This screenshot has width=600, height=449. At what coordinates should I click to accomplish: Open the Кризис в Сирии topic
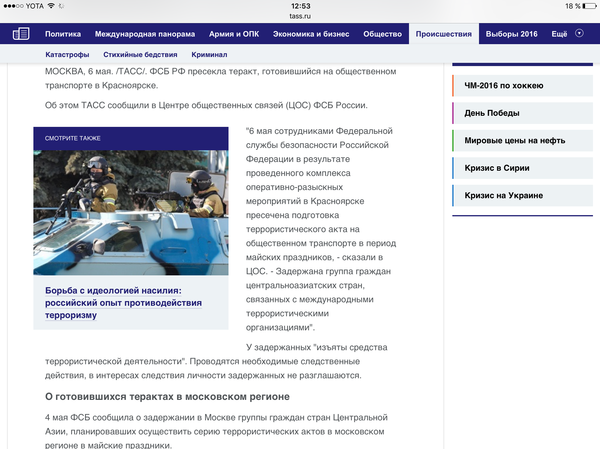[523, 168]
